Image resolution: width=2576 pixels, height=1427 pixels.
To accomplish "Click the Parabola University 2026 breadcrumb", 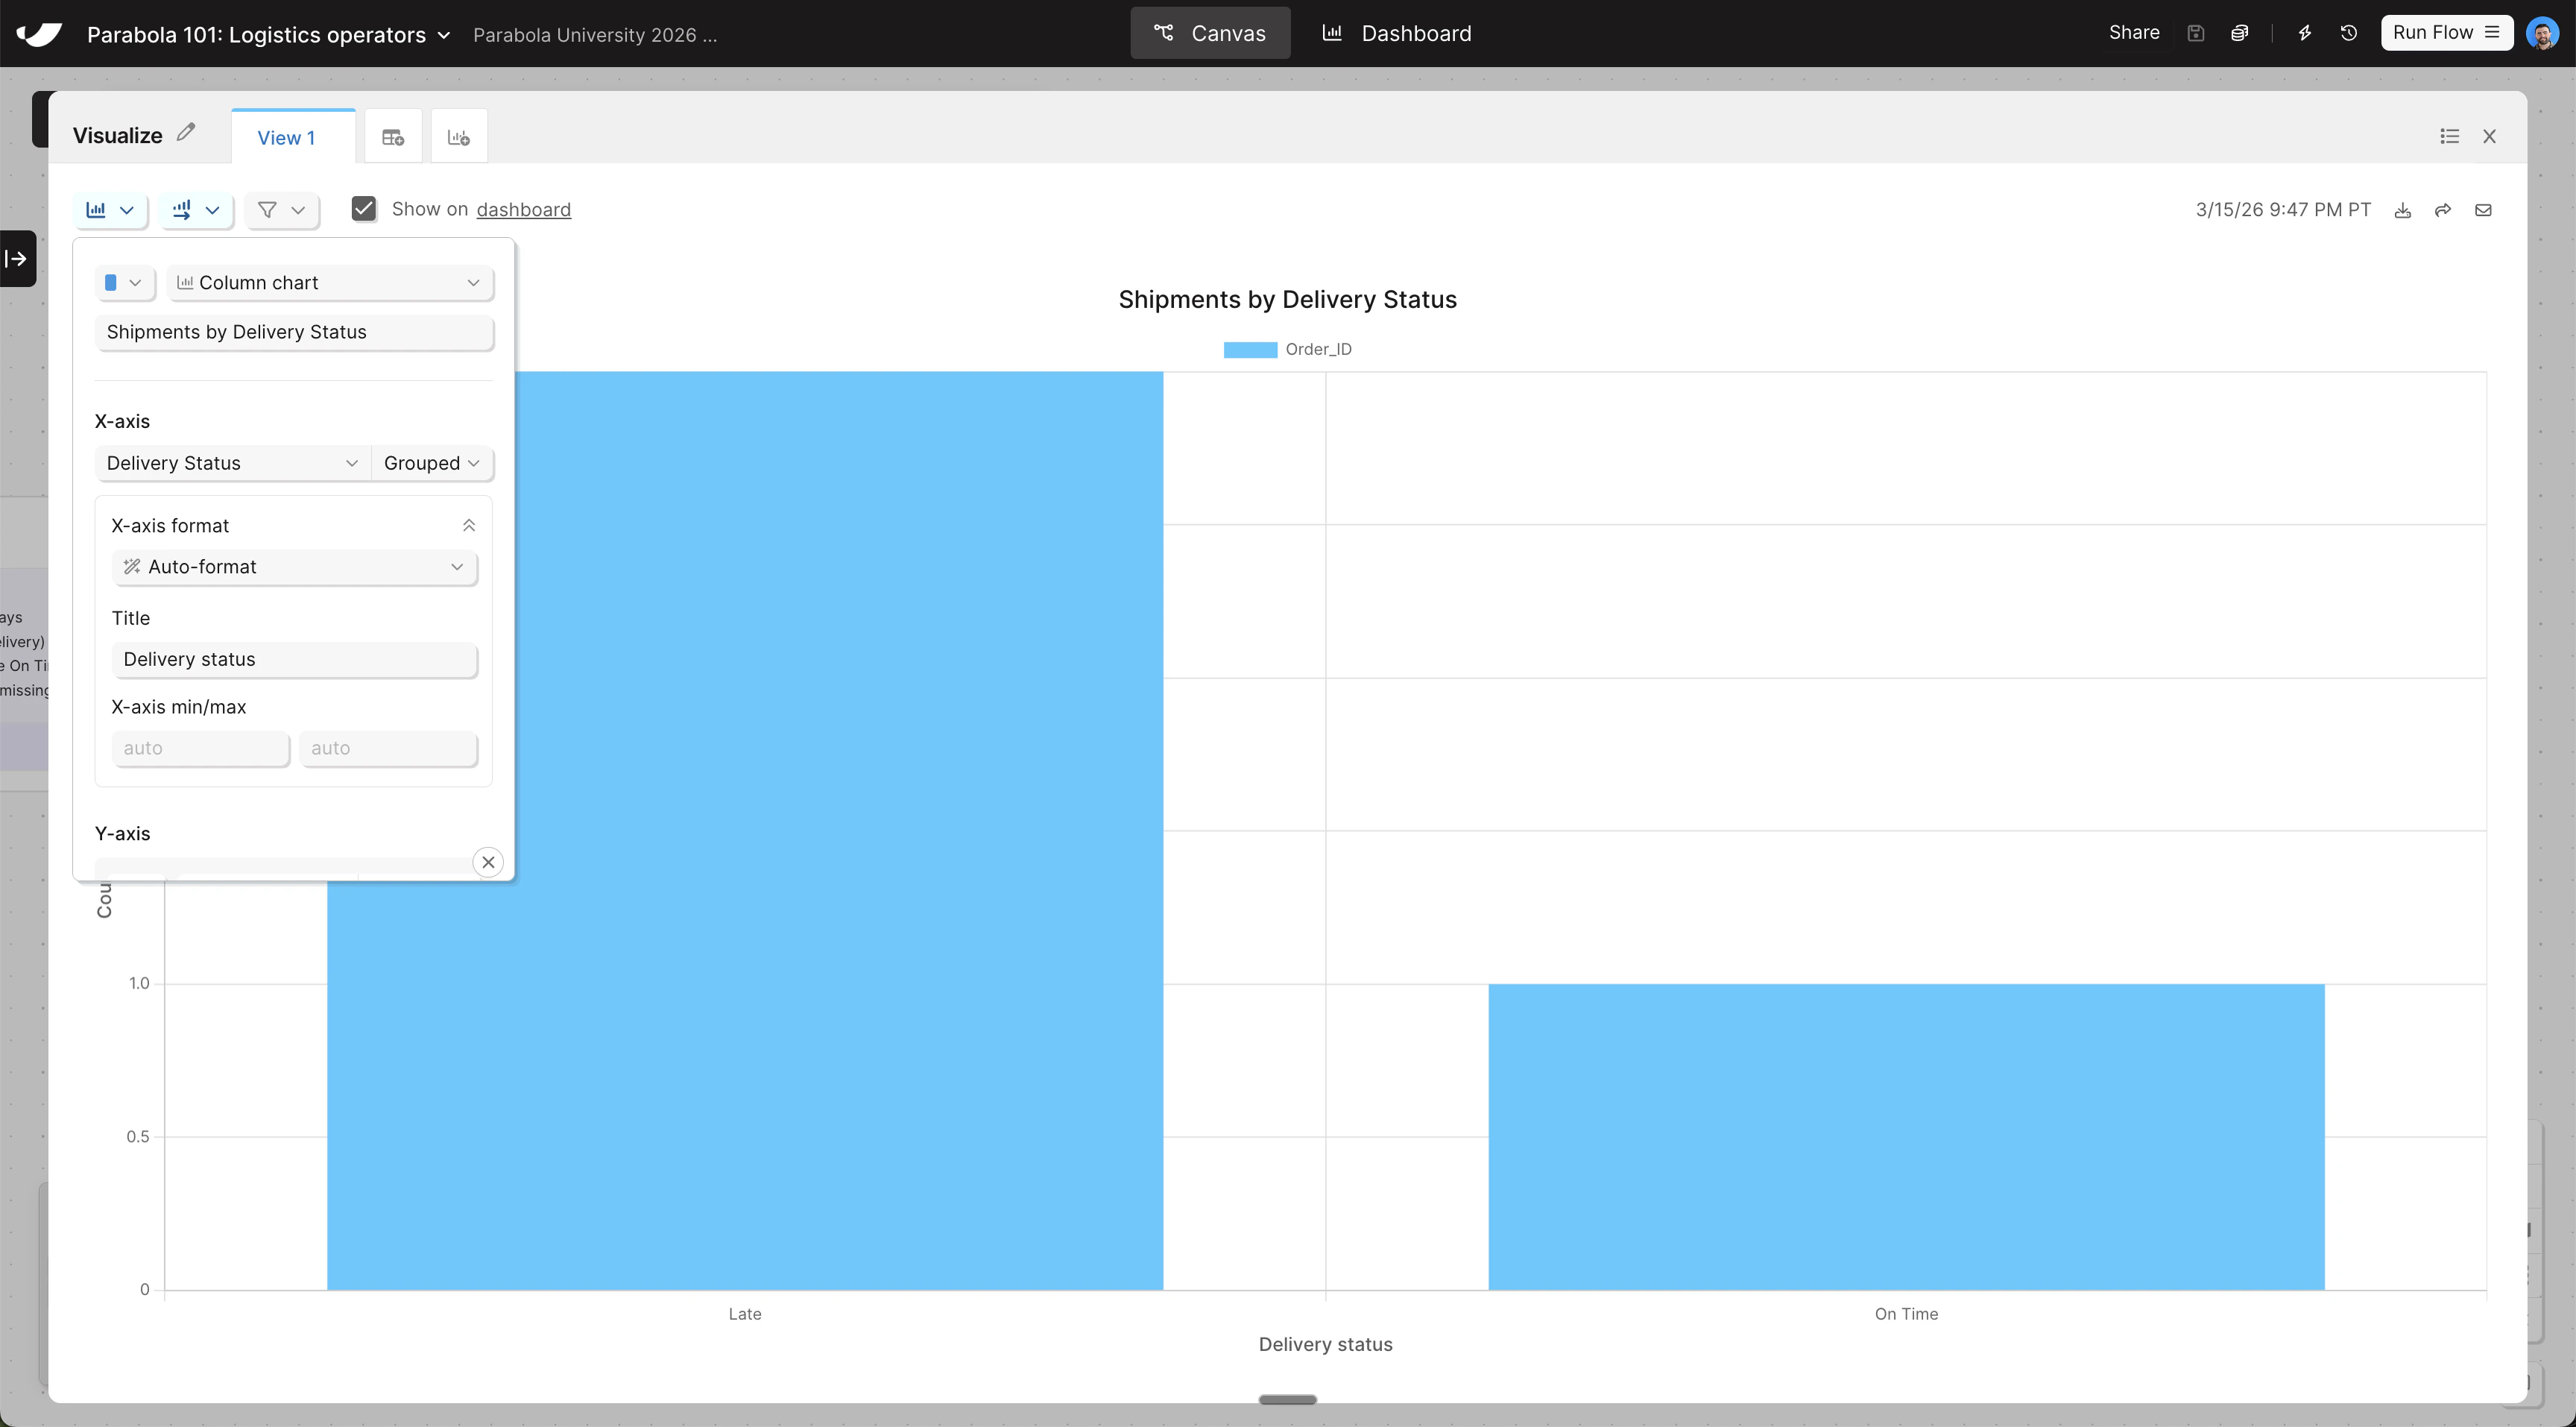I will pos(595,35).
